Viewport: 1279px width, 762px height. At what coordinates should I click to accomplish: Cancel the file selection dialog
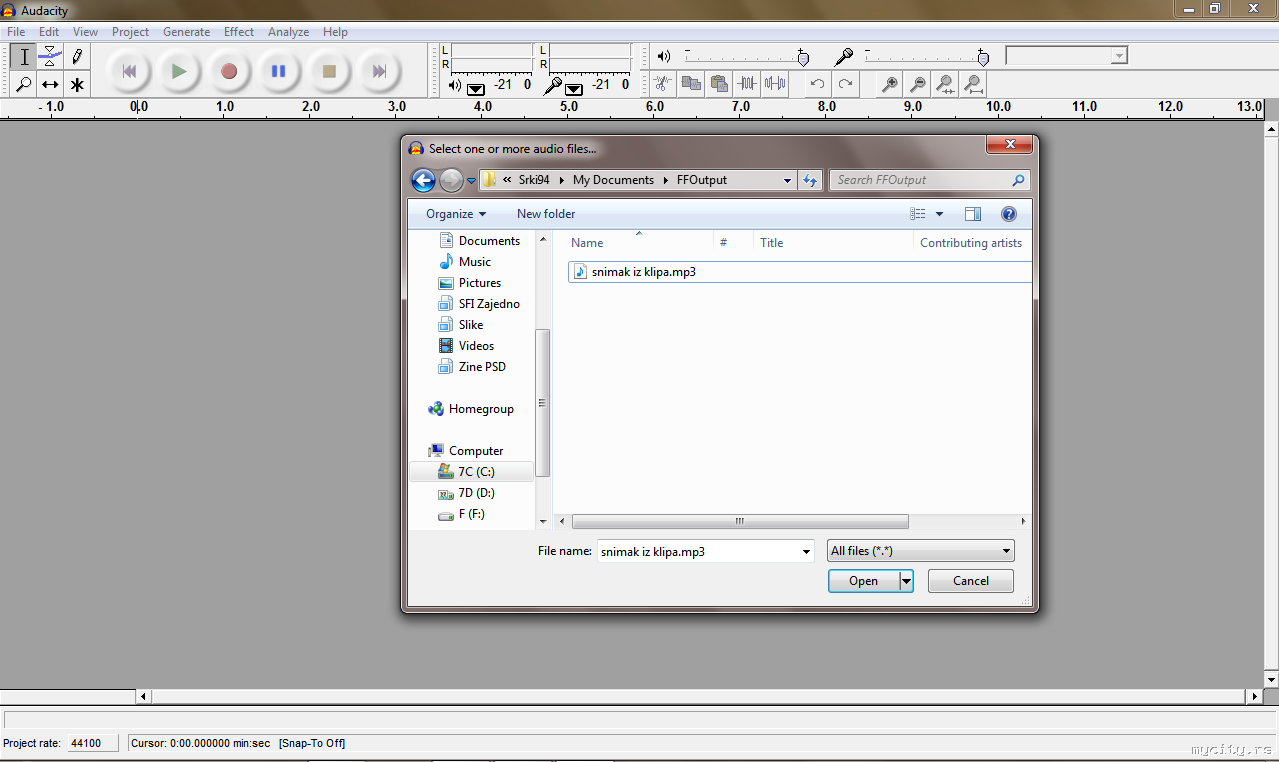click(x=970, y=581)
